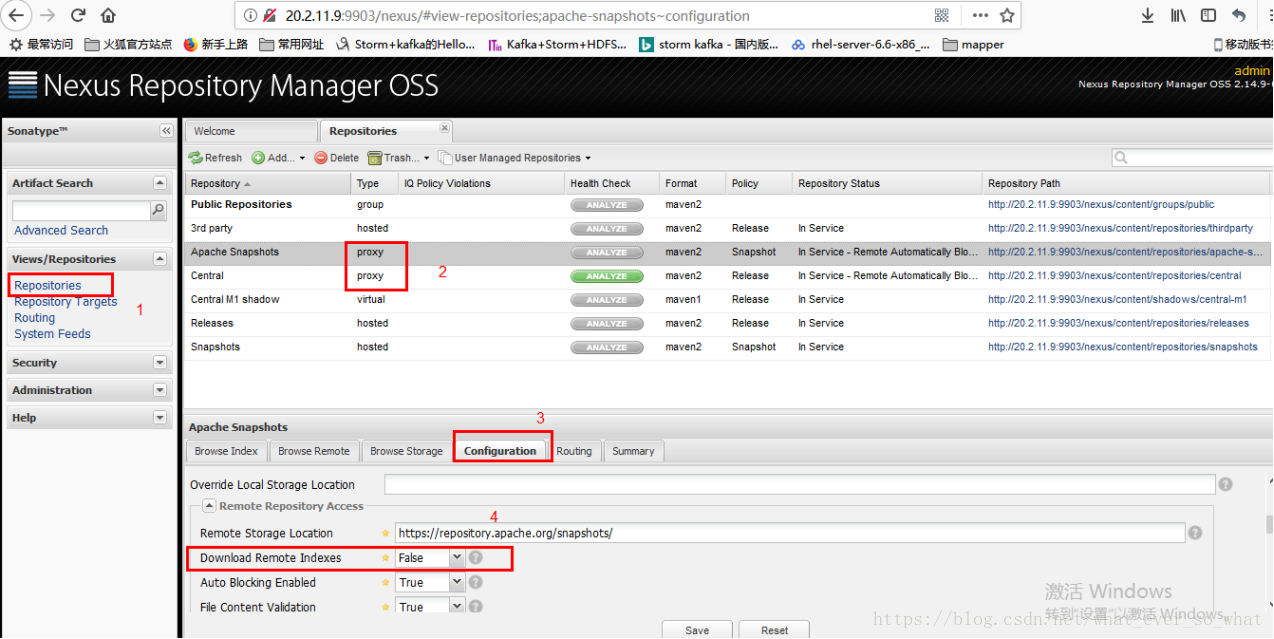The height and width of the screenshot is (639, 1274).
Task: Expand the Help panel
Action: 160,417
